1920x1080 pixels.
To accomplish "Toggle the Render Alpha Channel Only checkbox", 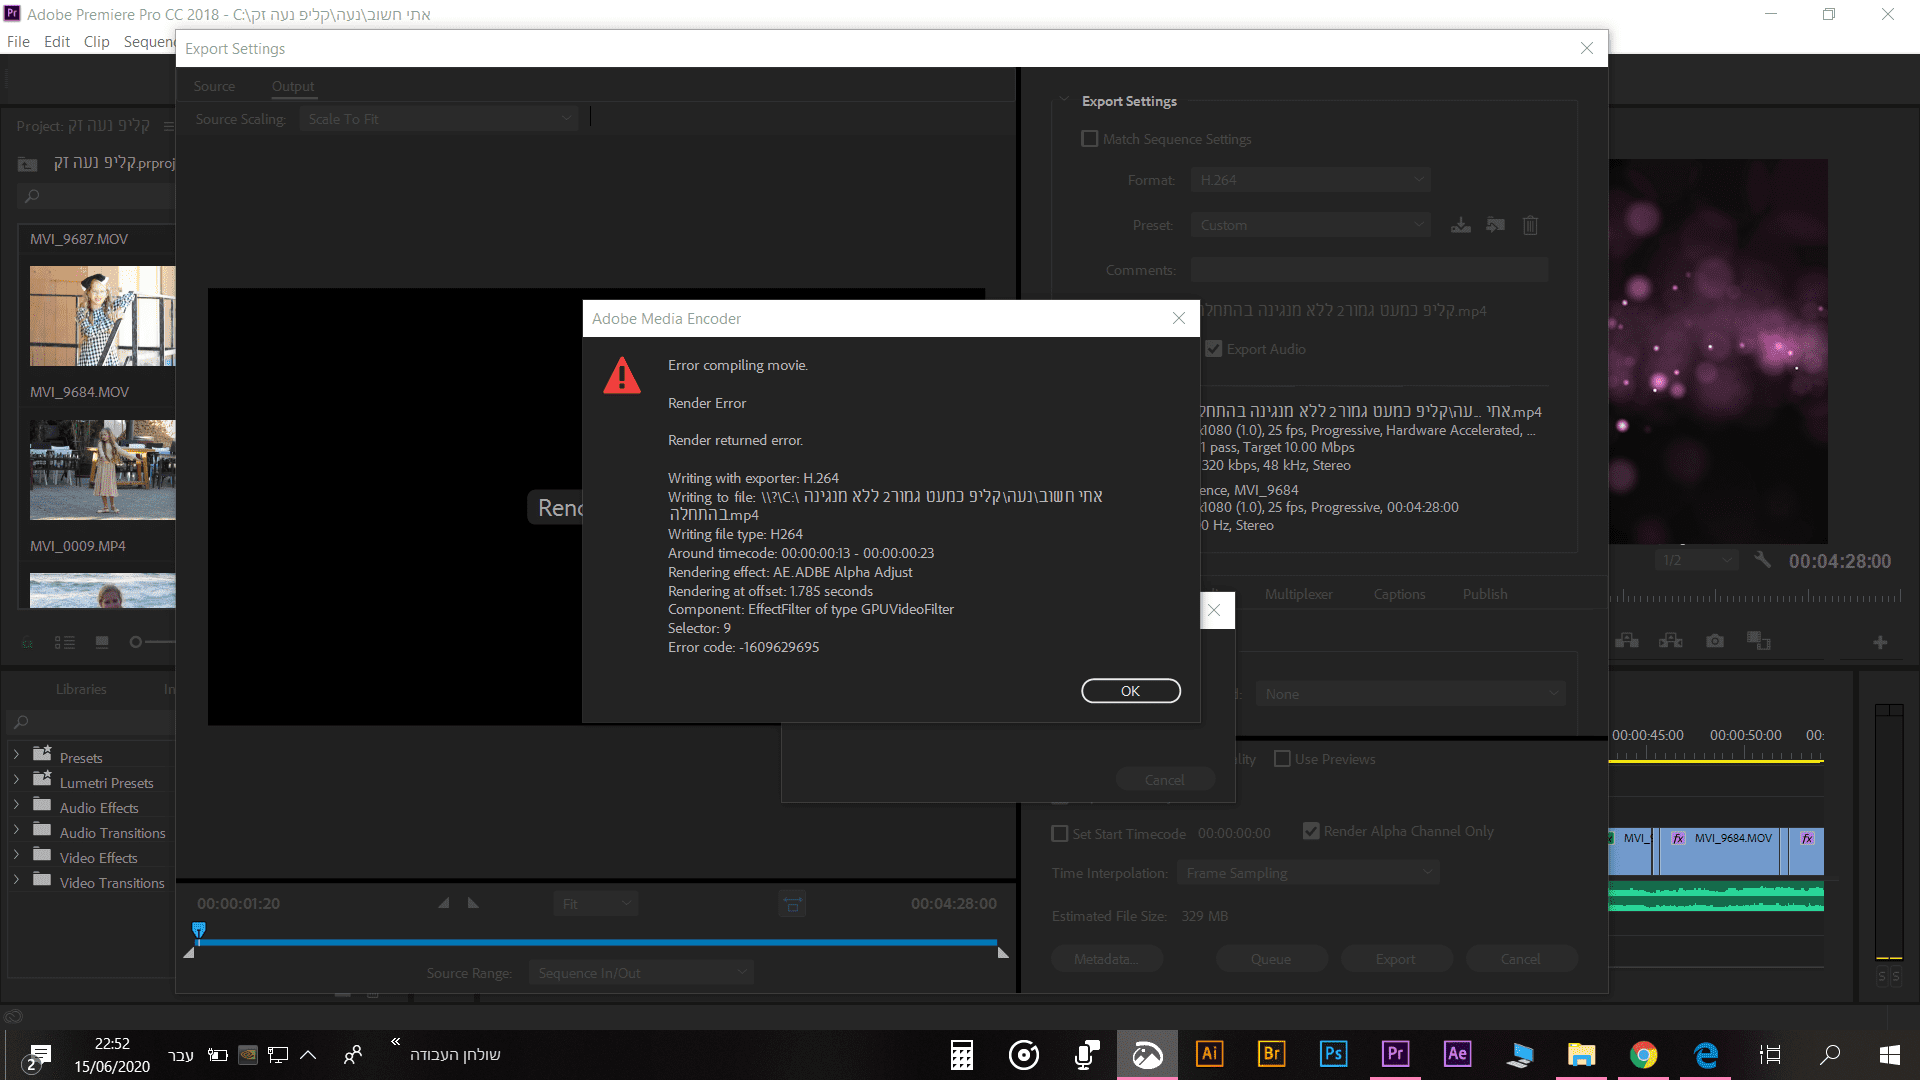I will pos(1311,831).
